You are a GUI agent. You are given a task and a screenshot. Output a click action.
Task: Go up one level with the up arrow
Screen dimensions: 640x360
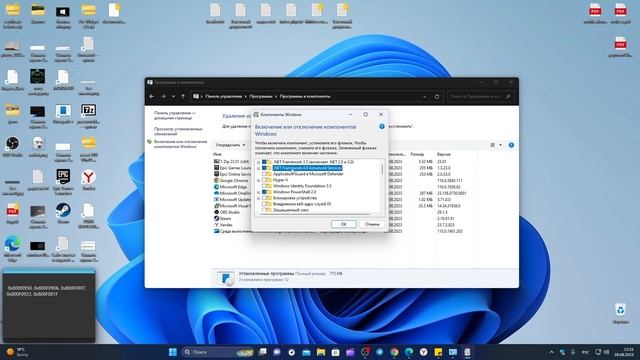tap(183, 97)
